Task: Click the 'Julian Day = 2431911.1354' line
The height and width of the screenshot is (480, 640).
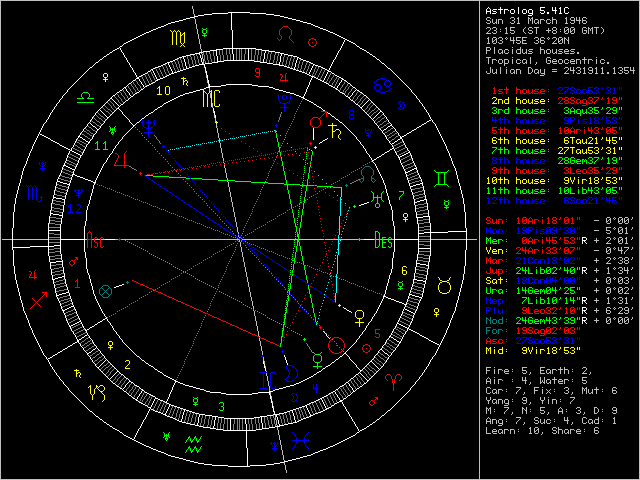Action: pyautogui.click(x=560, y=71)
